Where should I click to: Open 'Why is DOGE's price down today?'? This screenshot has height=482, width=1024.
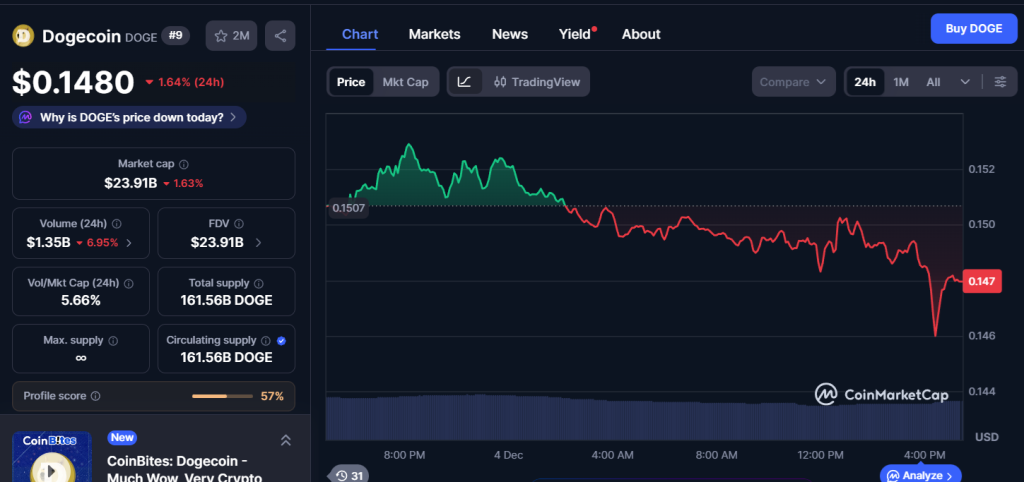pos(129,118)
